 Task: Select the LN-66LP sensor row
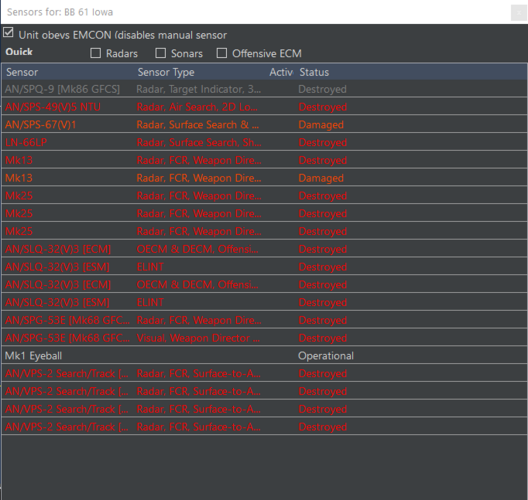[264, 143]
